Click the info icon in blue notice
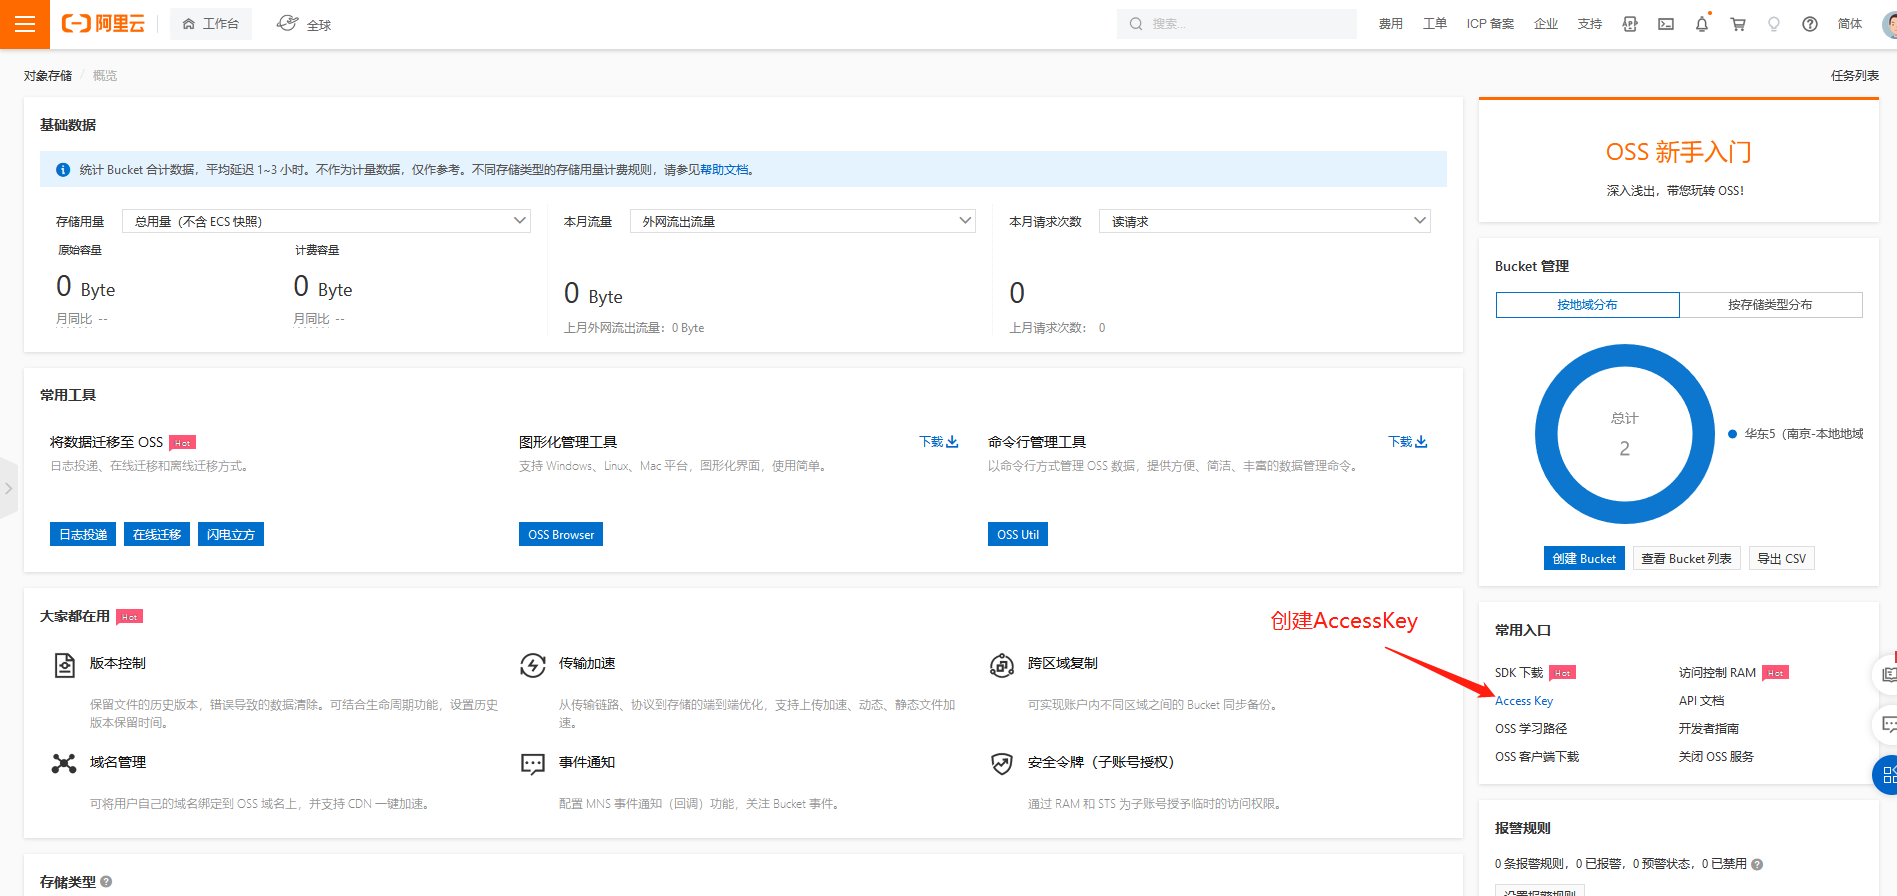Image resolution: width=1897 pixels, height=896 pixels. pyautogui.click(x=63, y=170)
